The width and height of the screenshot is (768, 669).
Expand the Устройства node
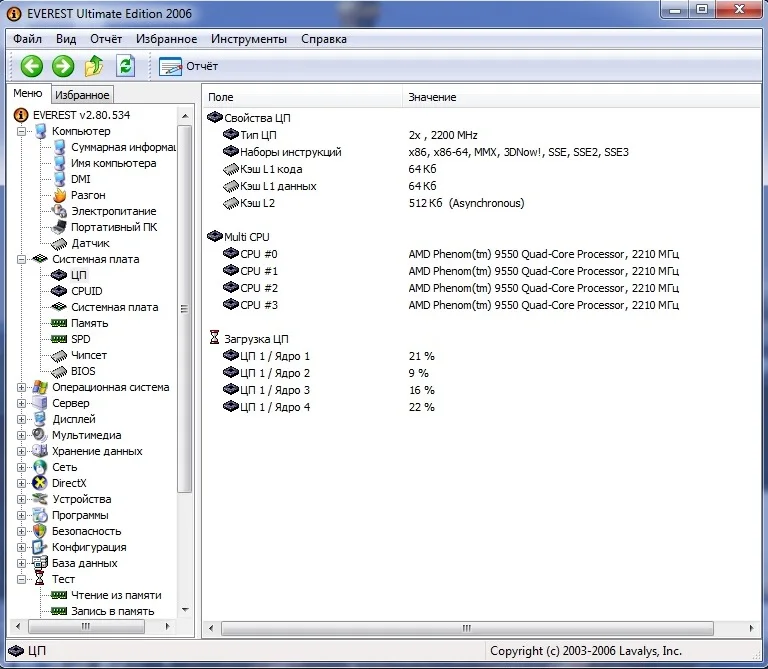pos(21,499)
